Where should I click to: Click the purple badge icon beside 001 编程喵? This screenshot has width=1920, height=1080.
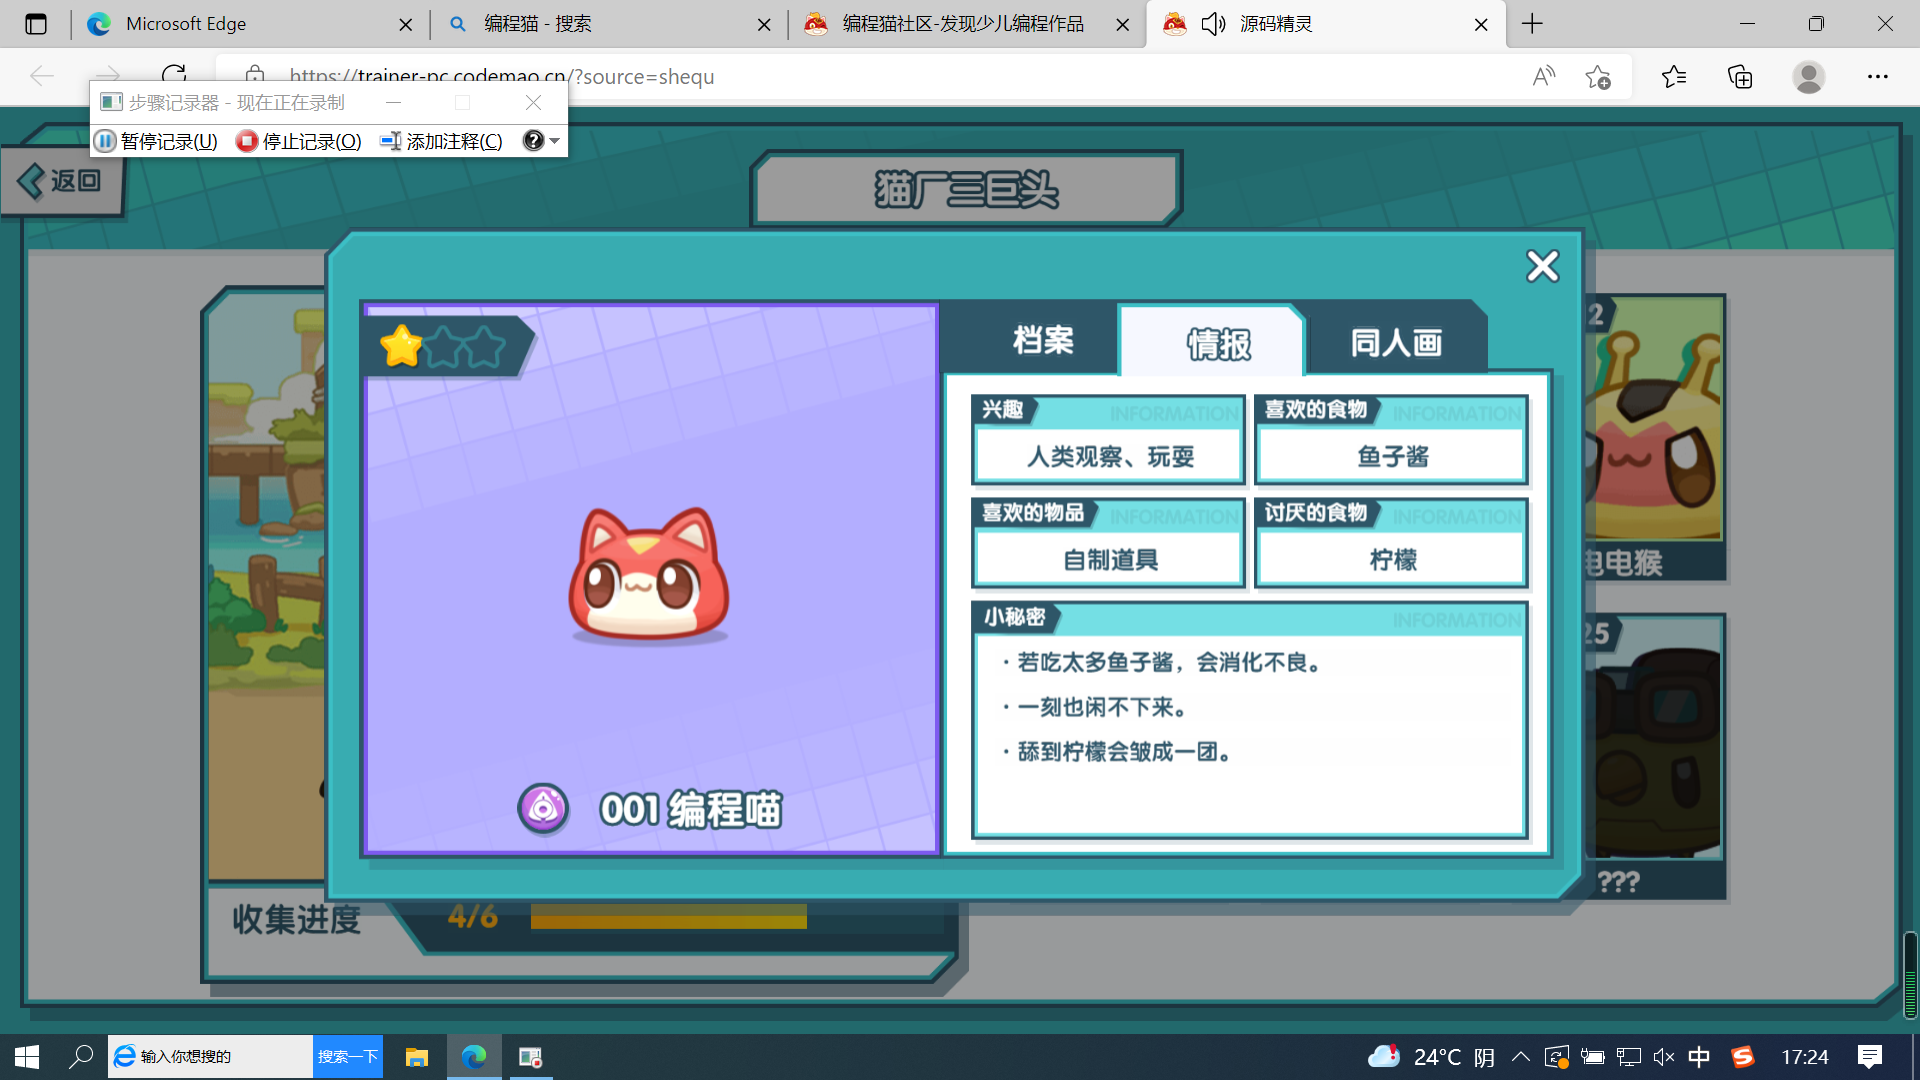pyautogui.click(x=543, y=808)
